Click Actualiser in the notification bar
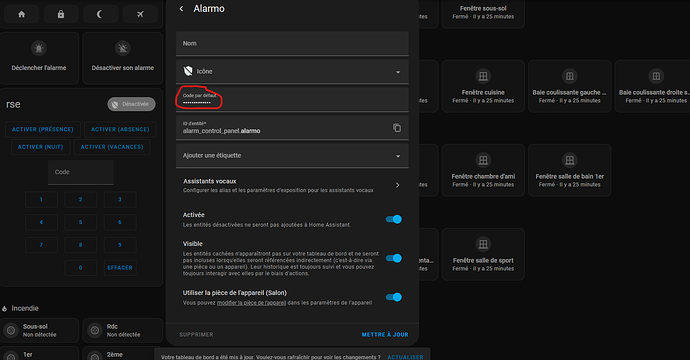Screen dimensions: 690x360 pos(405,357)
